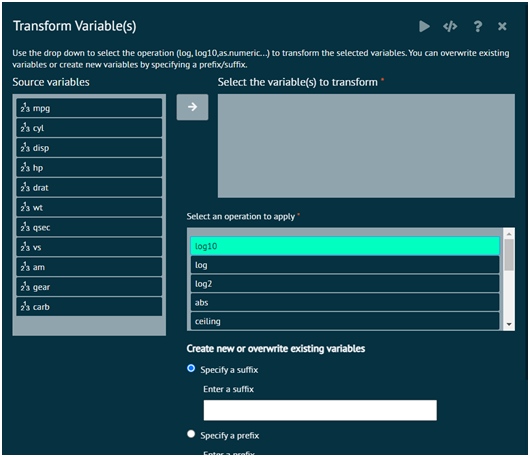Choose the qsec source variable

89,227
